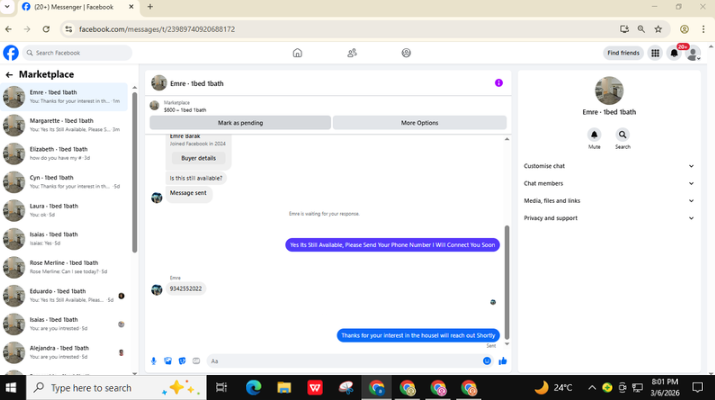Open Chrome three-dot menu
Image resolution: width=715 pixels, height=400 pixels.
tap(703, 29)
